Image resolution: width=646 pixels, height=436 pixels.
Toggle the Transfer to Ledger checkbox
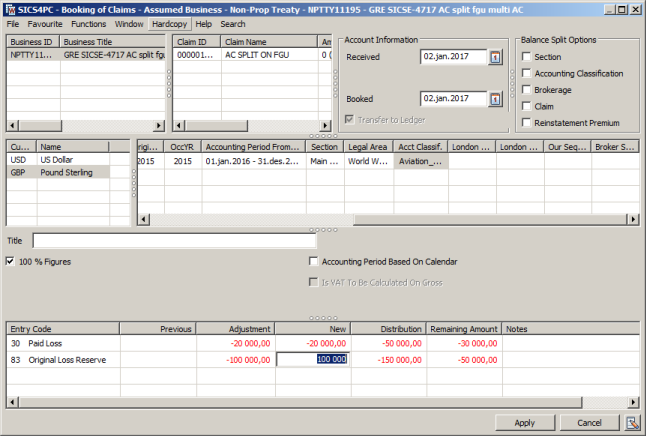tap(349, 120)
